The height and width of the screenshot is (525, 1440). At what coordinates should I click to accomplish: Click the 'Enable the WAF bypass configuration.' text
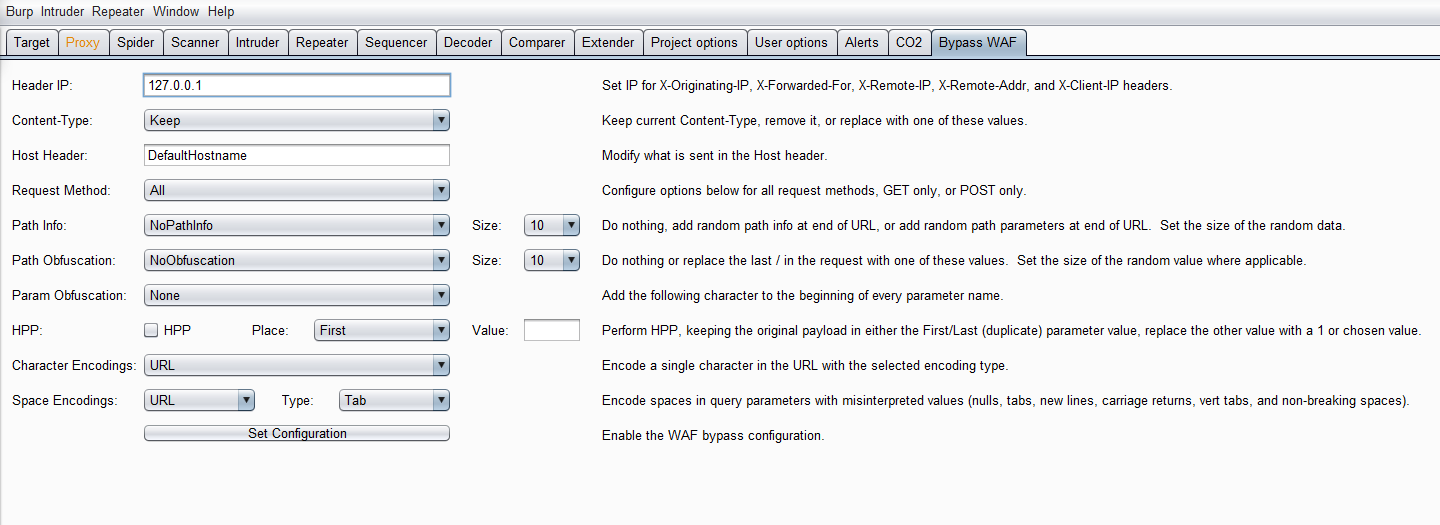713,436
